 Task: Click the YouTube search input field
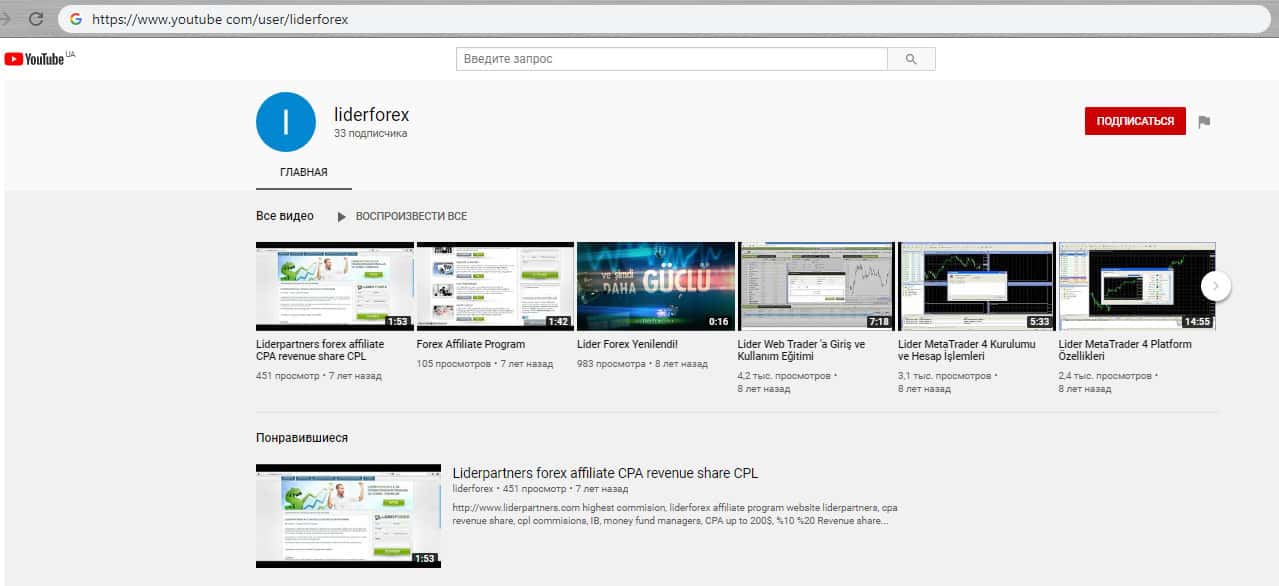pos(671,59)
